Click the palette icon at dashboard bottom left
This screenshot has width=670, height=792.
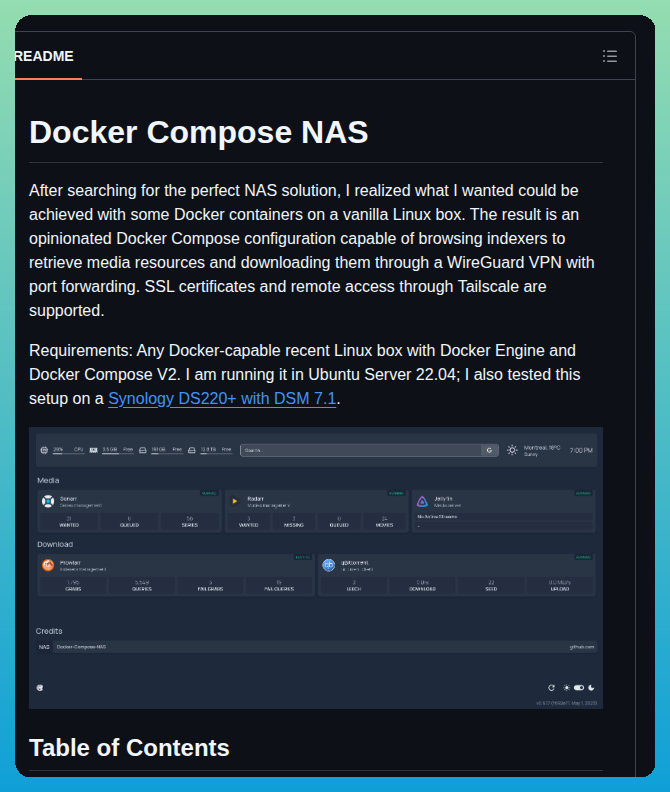point(40,687)
